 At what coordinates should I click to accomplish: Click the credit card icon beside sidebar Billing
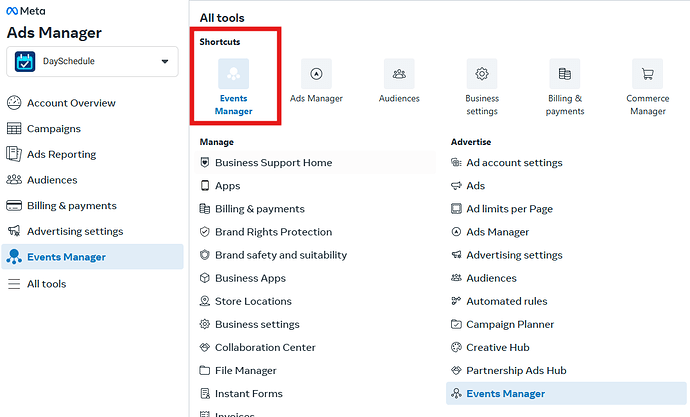14,205
